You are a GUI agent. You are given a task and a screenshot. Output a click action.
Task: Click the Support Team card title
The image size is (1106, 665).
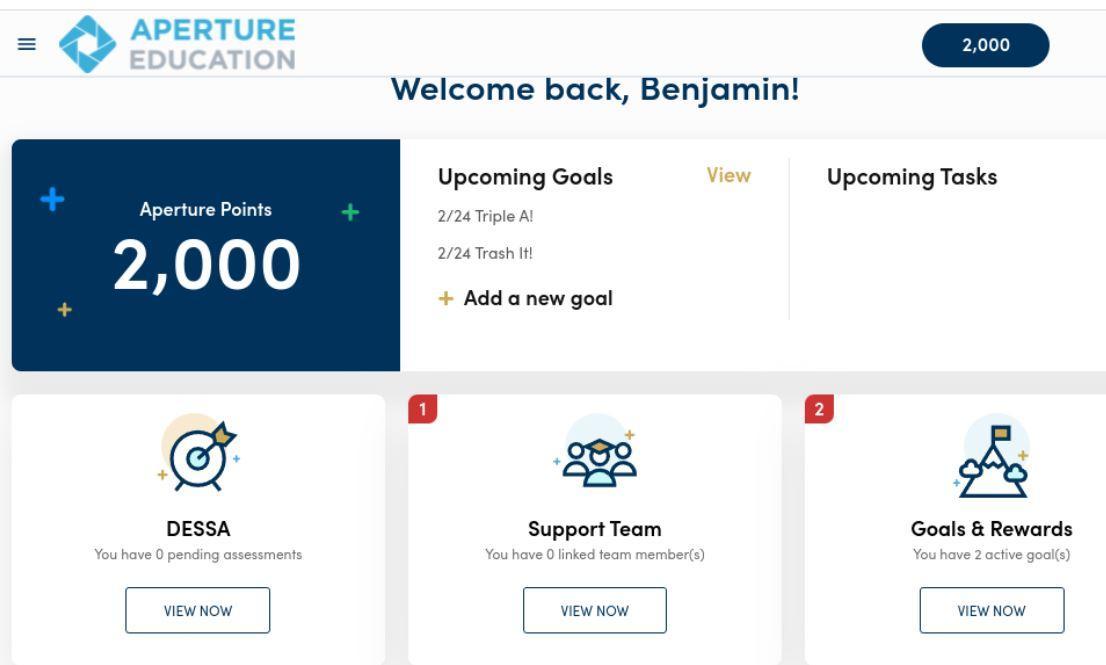click(595, 529)
